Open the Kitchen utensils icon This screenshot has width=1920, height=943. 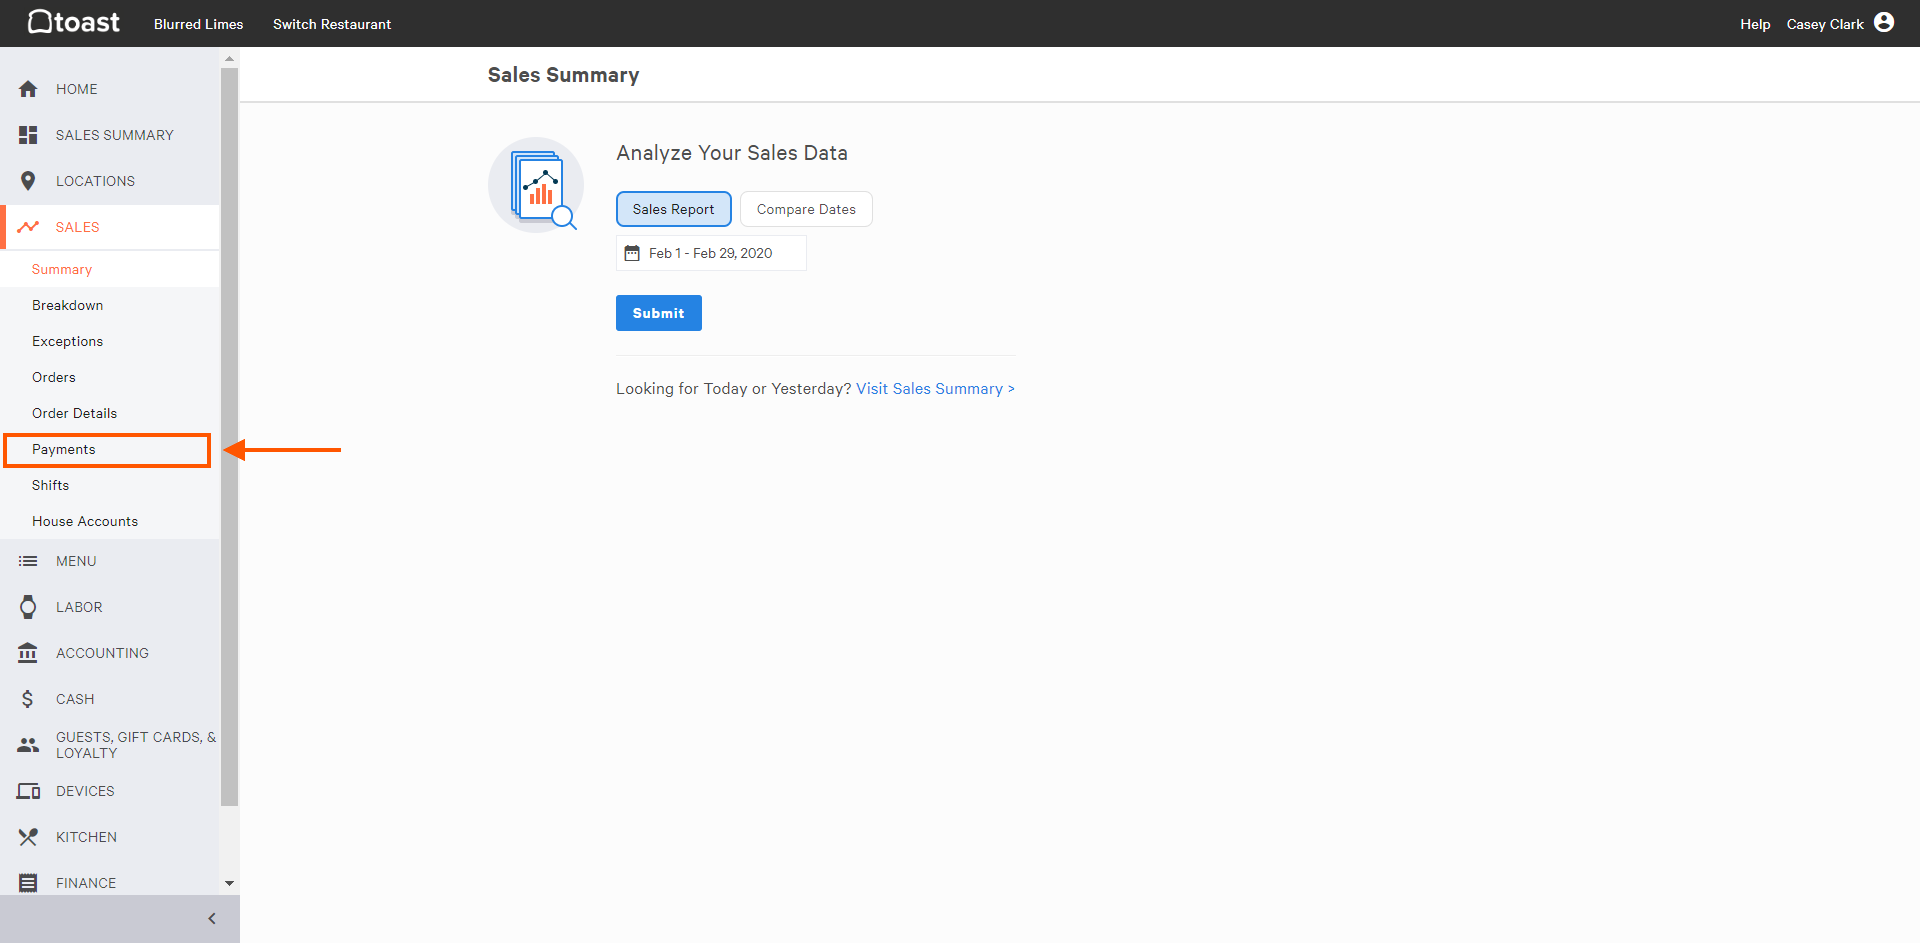pos(28,837)
